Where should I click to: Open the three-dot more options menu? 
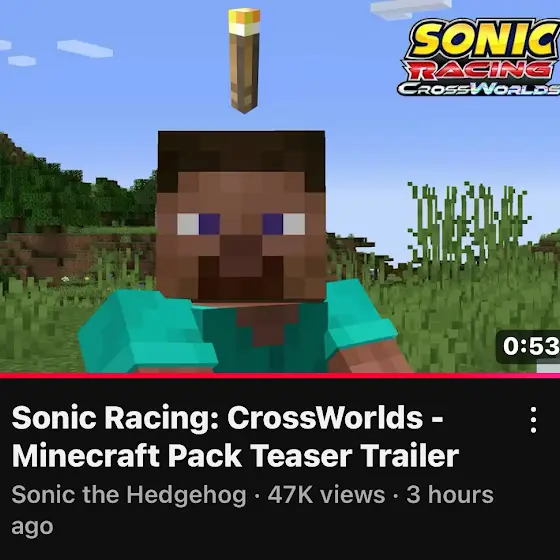click(533, 420)
